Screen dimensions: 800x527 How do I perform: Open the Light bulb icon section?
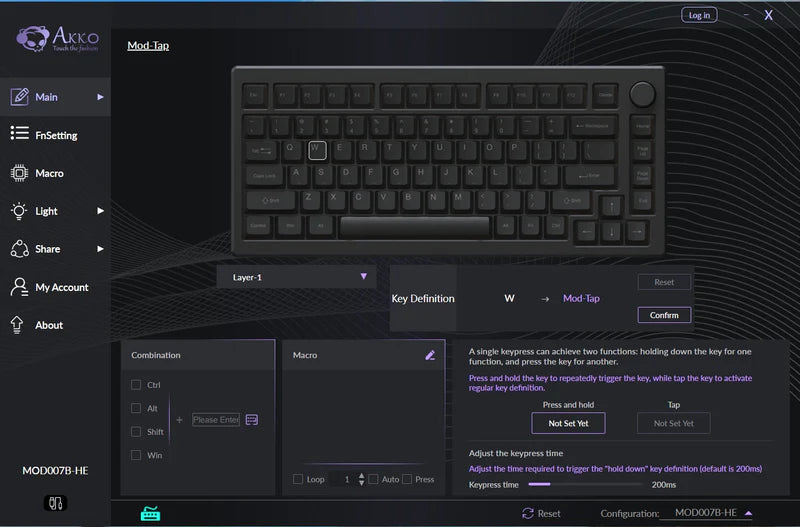(19, 211)
